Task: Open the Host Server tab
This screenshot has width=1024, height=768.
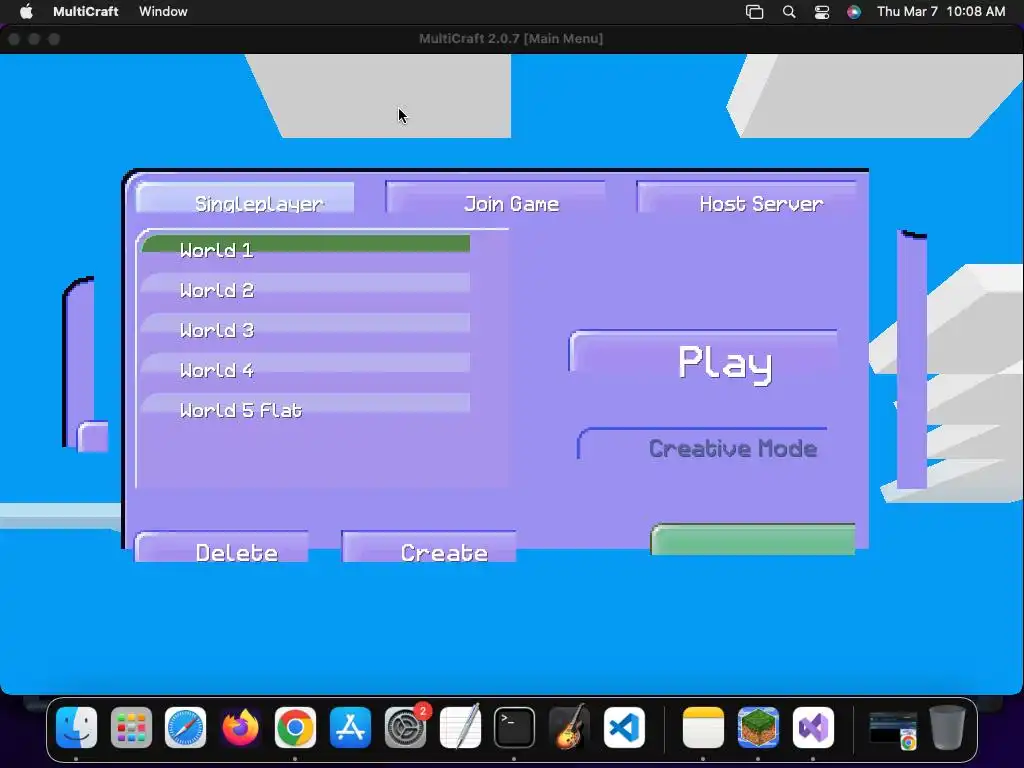Action: pos(746,199)
